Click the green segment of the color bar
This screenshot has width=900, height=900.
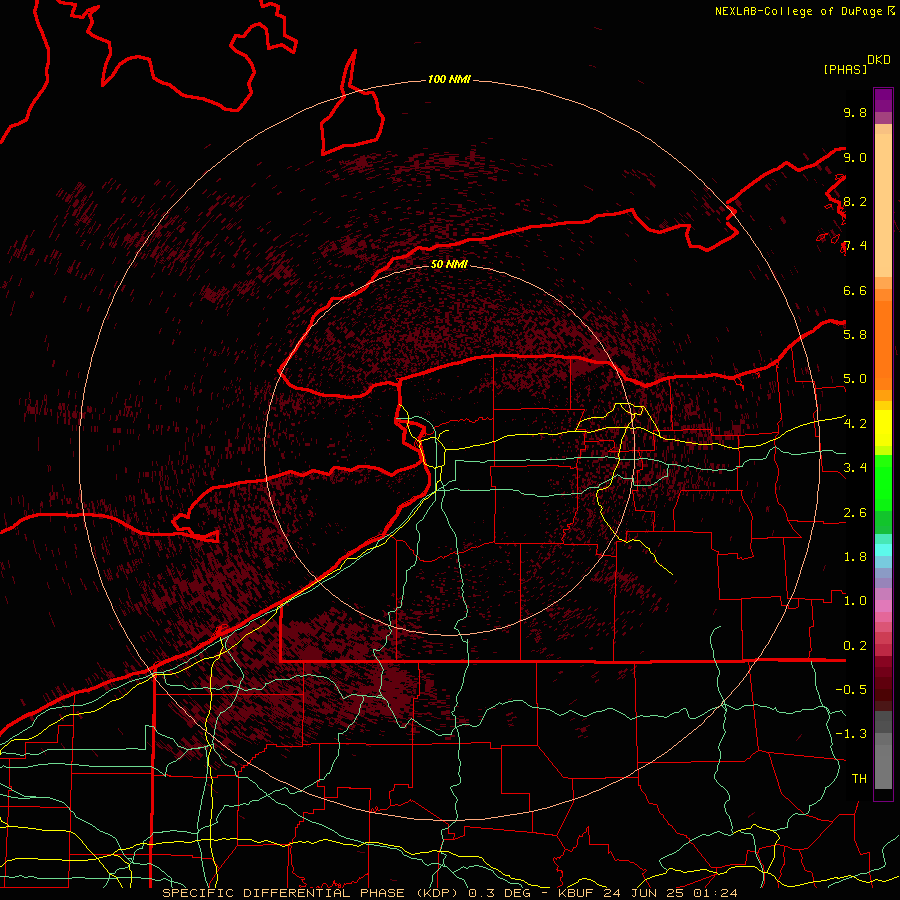point(883,483)
